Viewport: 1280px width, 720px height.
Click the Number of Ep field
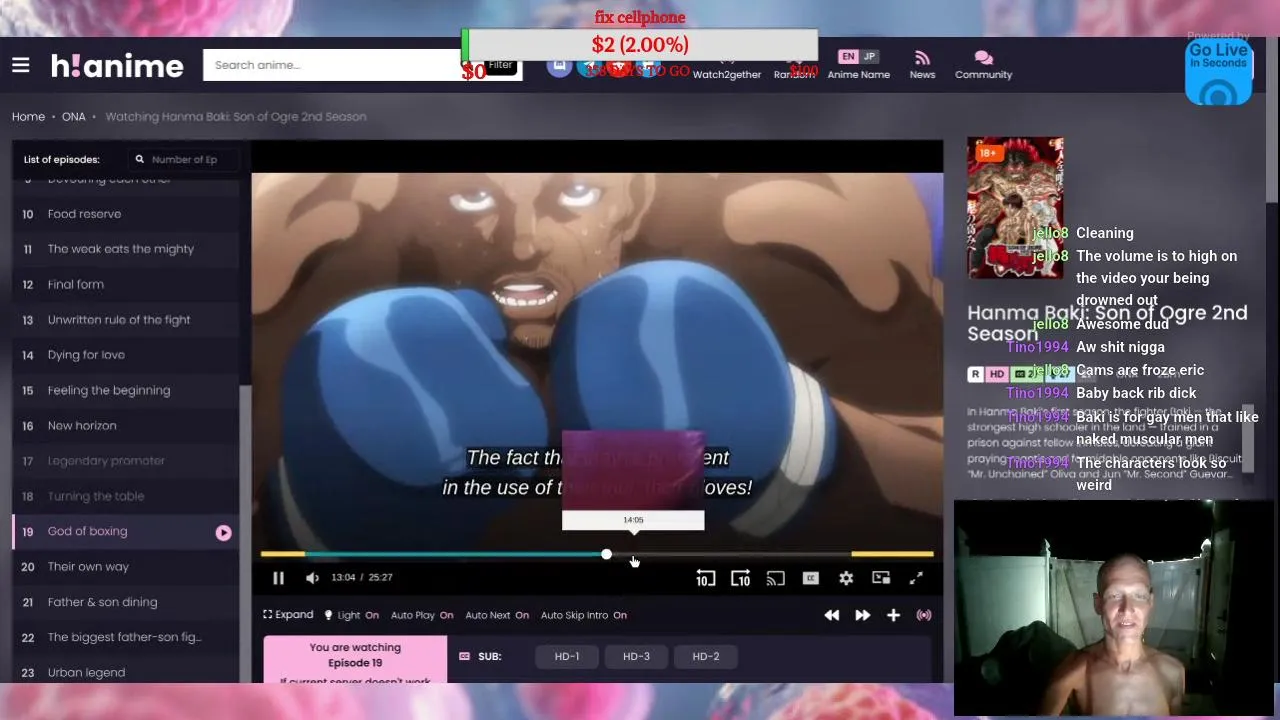(185, 159)
